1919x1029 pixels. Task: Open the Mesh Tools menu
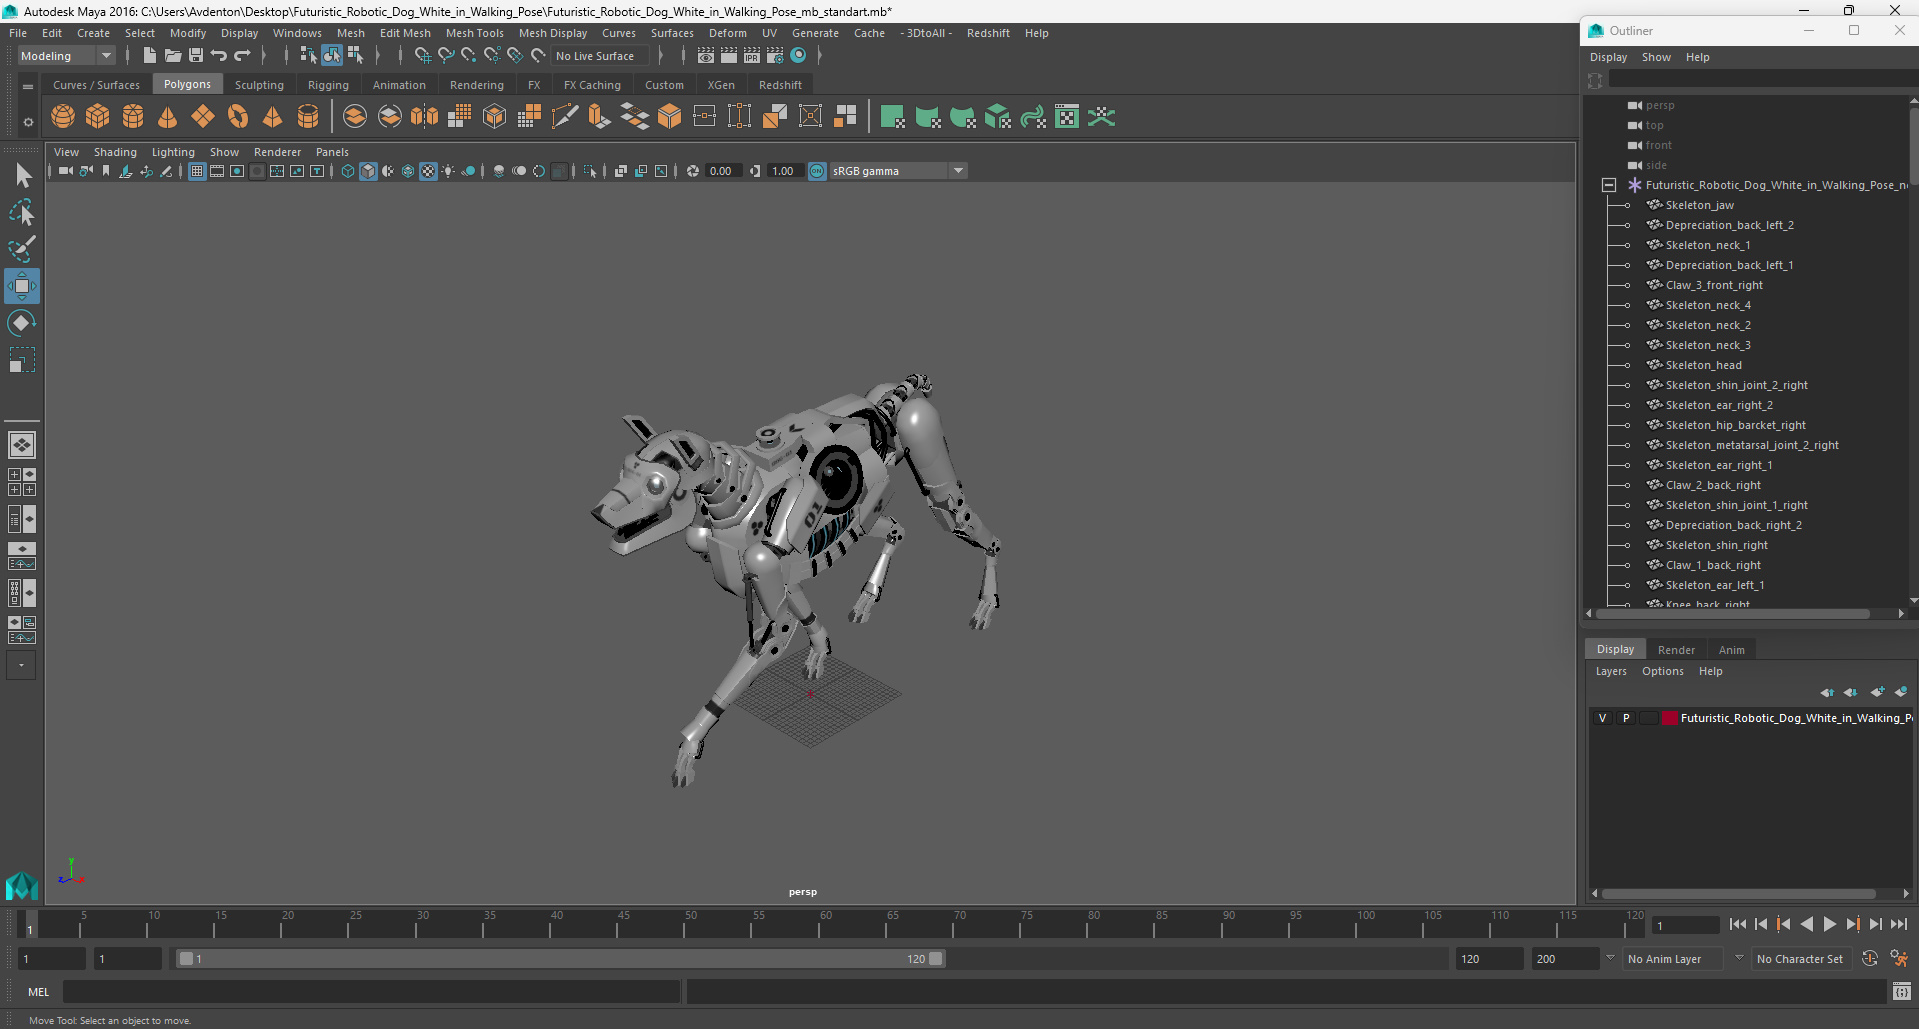[x=475, y=33]
